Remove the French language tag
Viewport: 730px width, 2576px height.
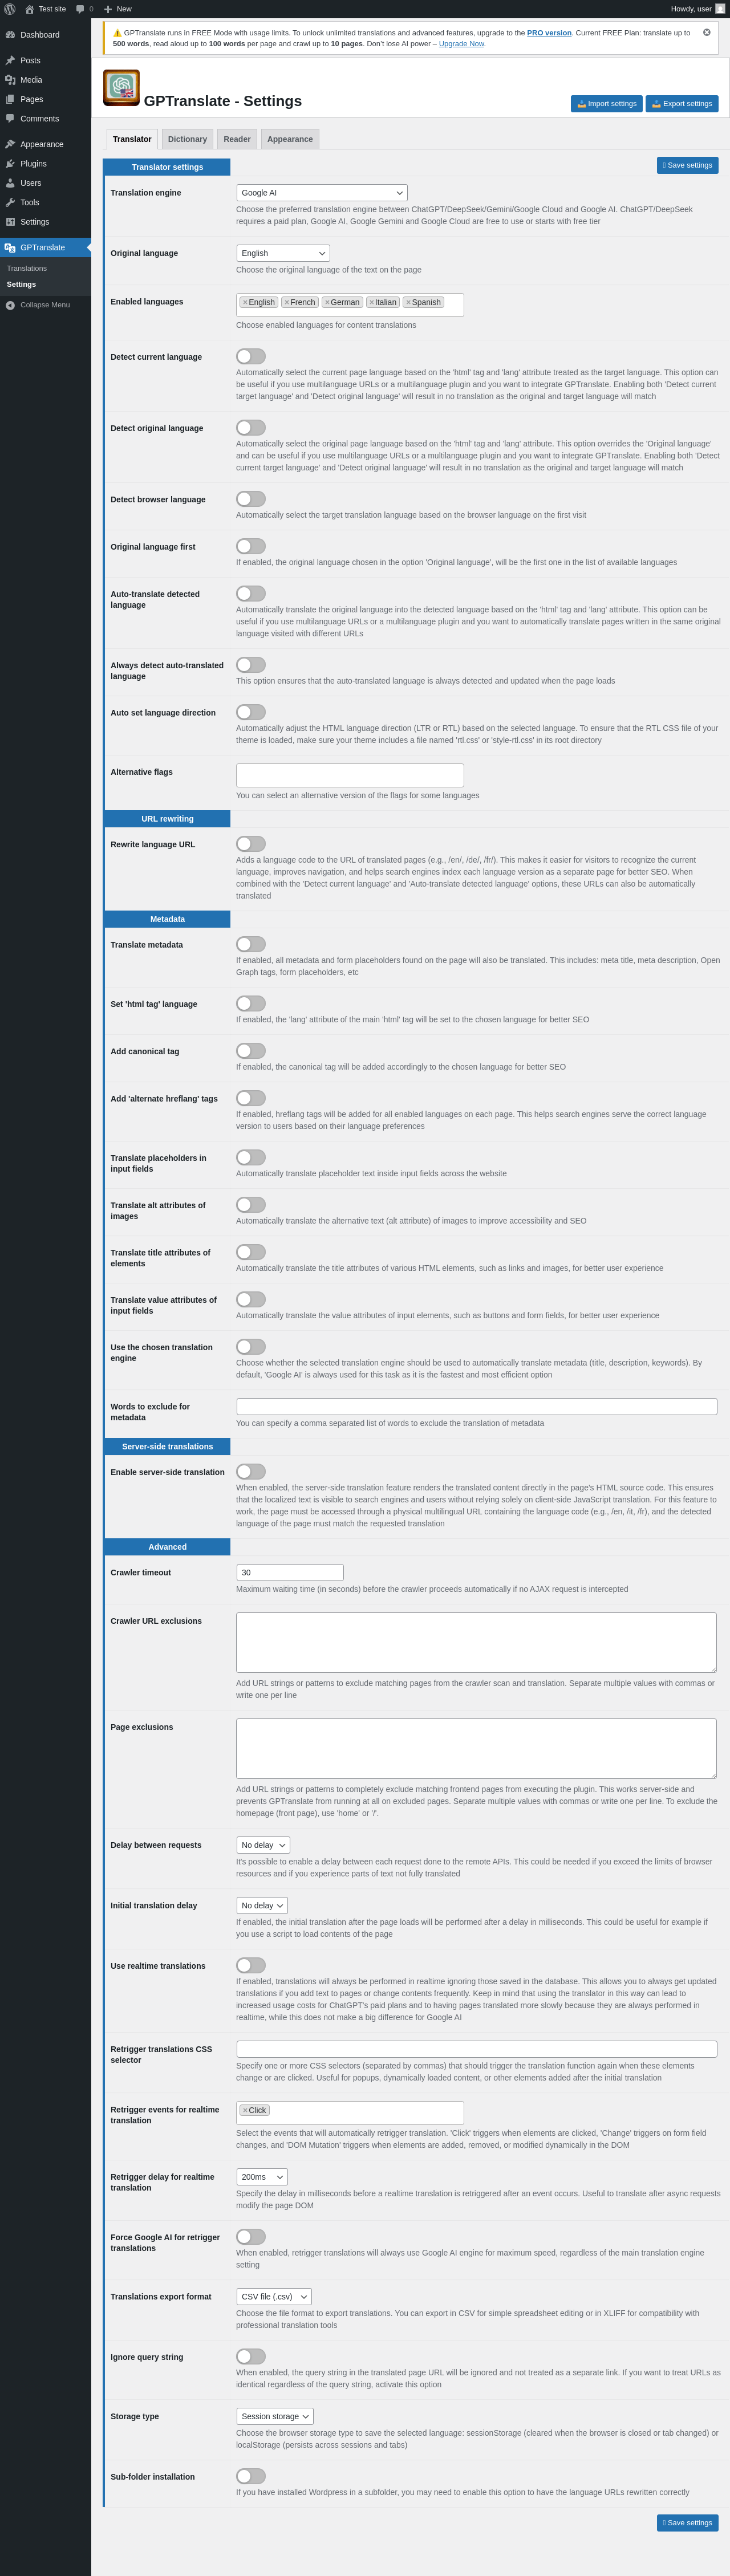click(286, 302)
